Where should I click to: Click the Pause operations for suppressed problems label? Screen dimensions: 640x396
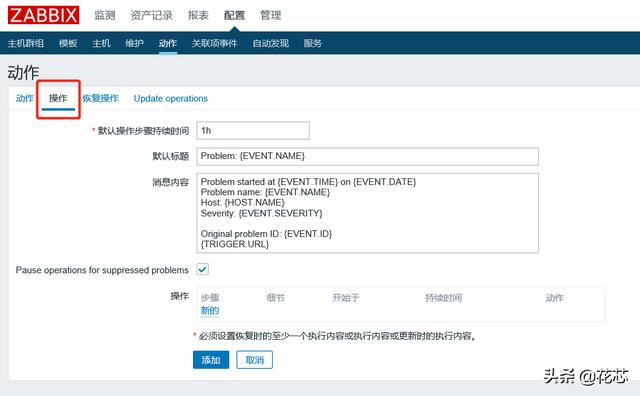tap(102, 270)
